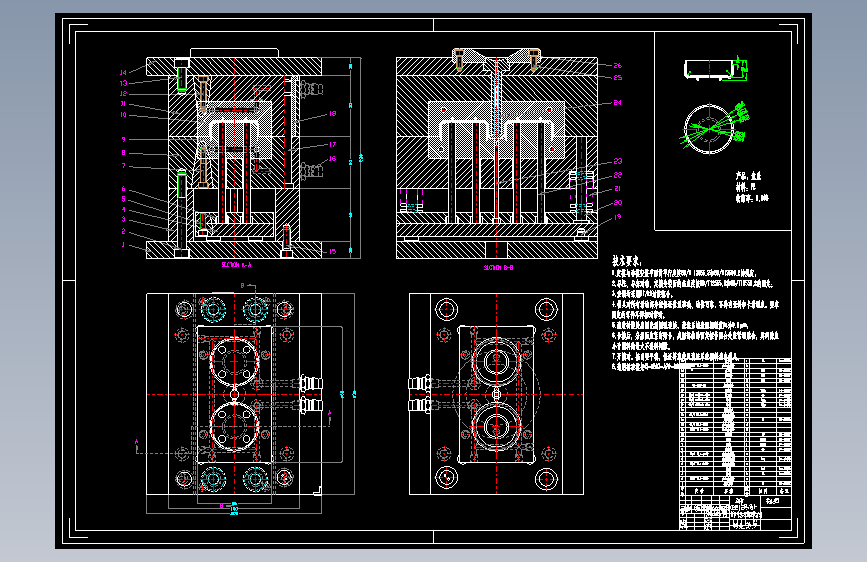867x562 pixels.
Task: Pick the part number 16 label
Action: [332, 158]
